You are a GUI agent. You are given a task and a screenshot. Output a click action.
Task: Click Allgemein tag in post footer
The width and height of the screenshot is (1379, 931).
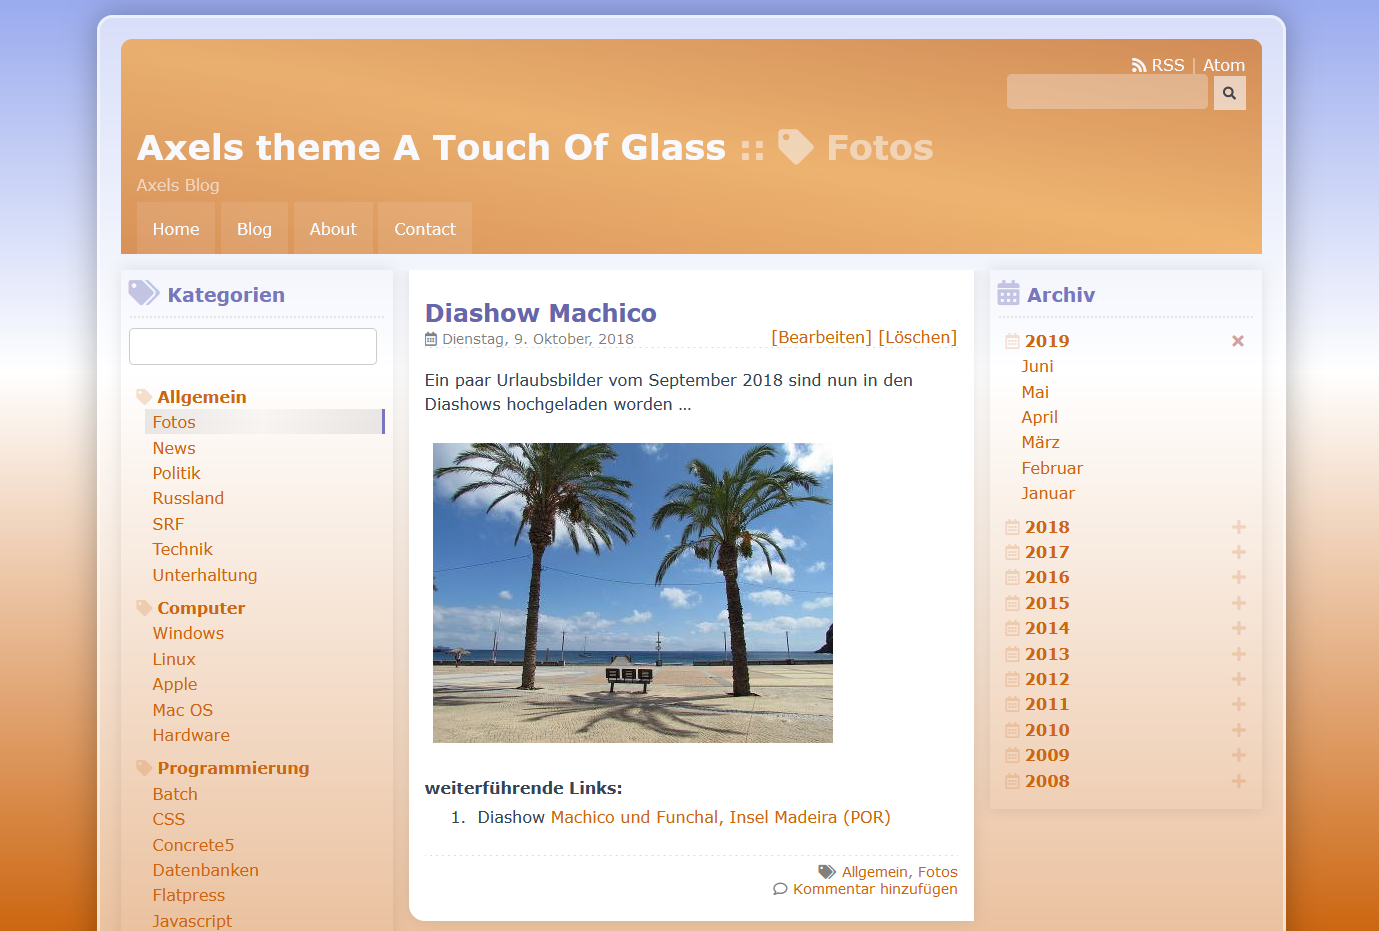pyautogui.click(x=875, y=872)
